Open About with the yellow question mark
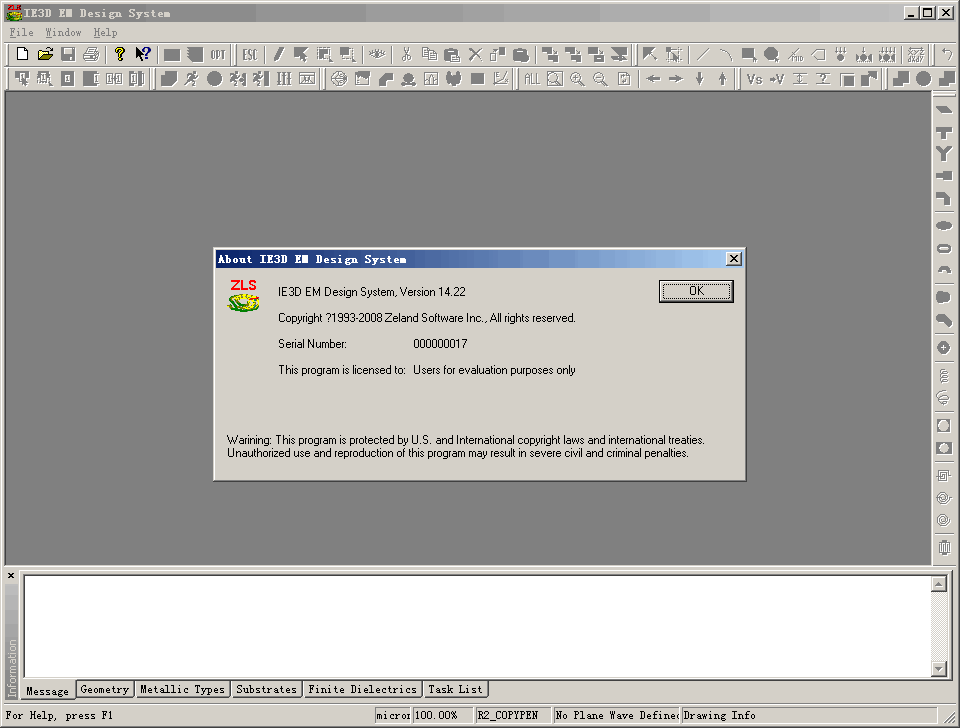 120,54
